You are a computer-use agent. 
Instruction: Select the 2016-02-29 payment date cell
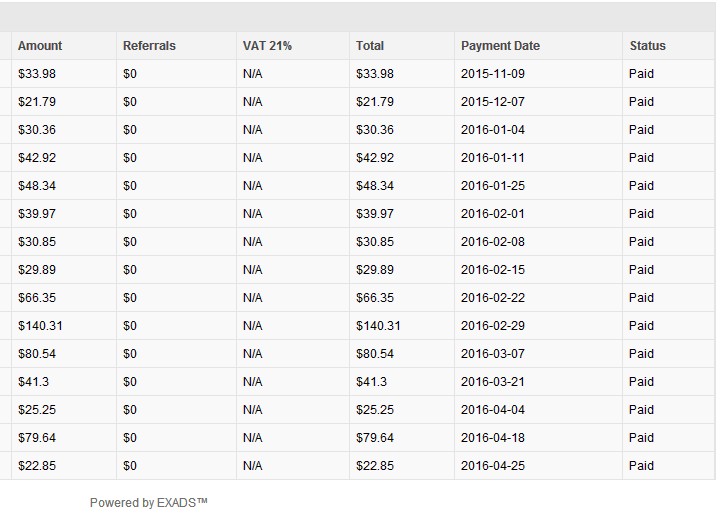[493, 326]
